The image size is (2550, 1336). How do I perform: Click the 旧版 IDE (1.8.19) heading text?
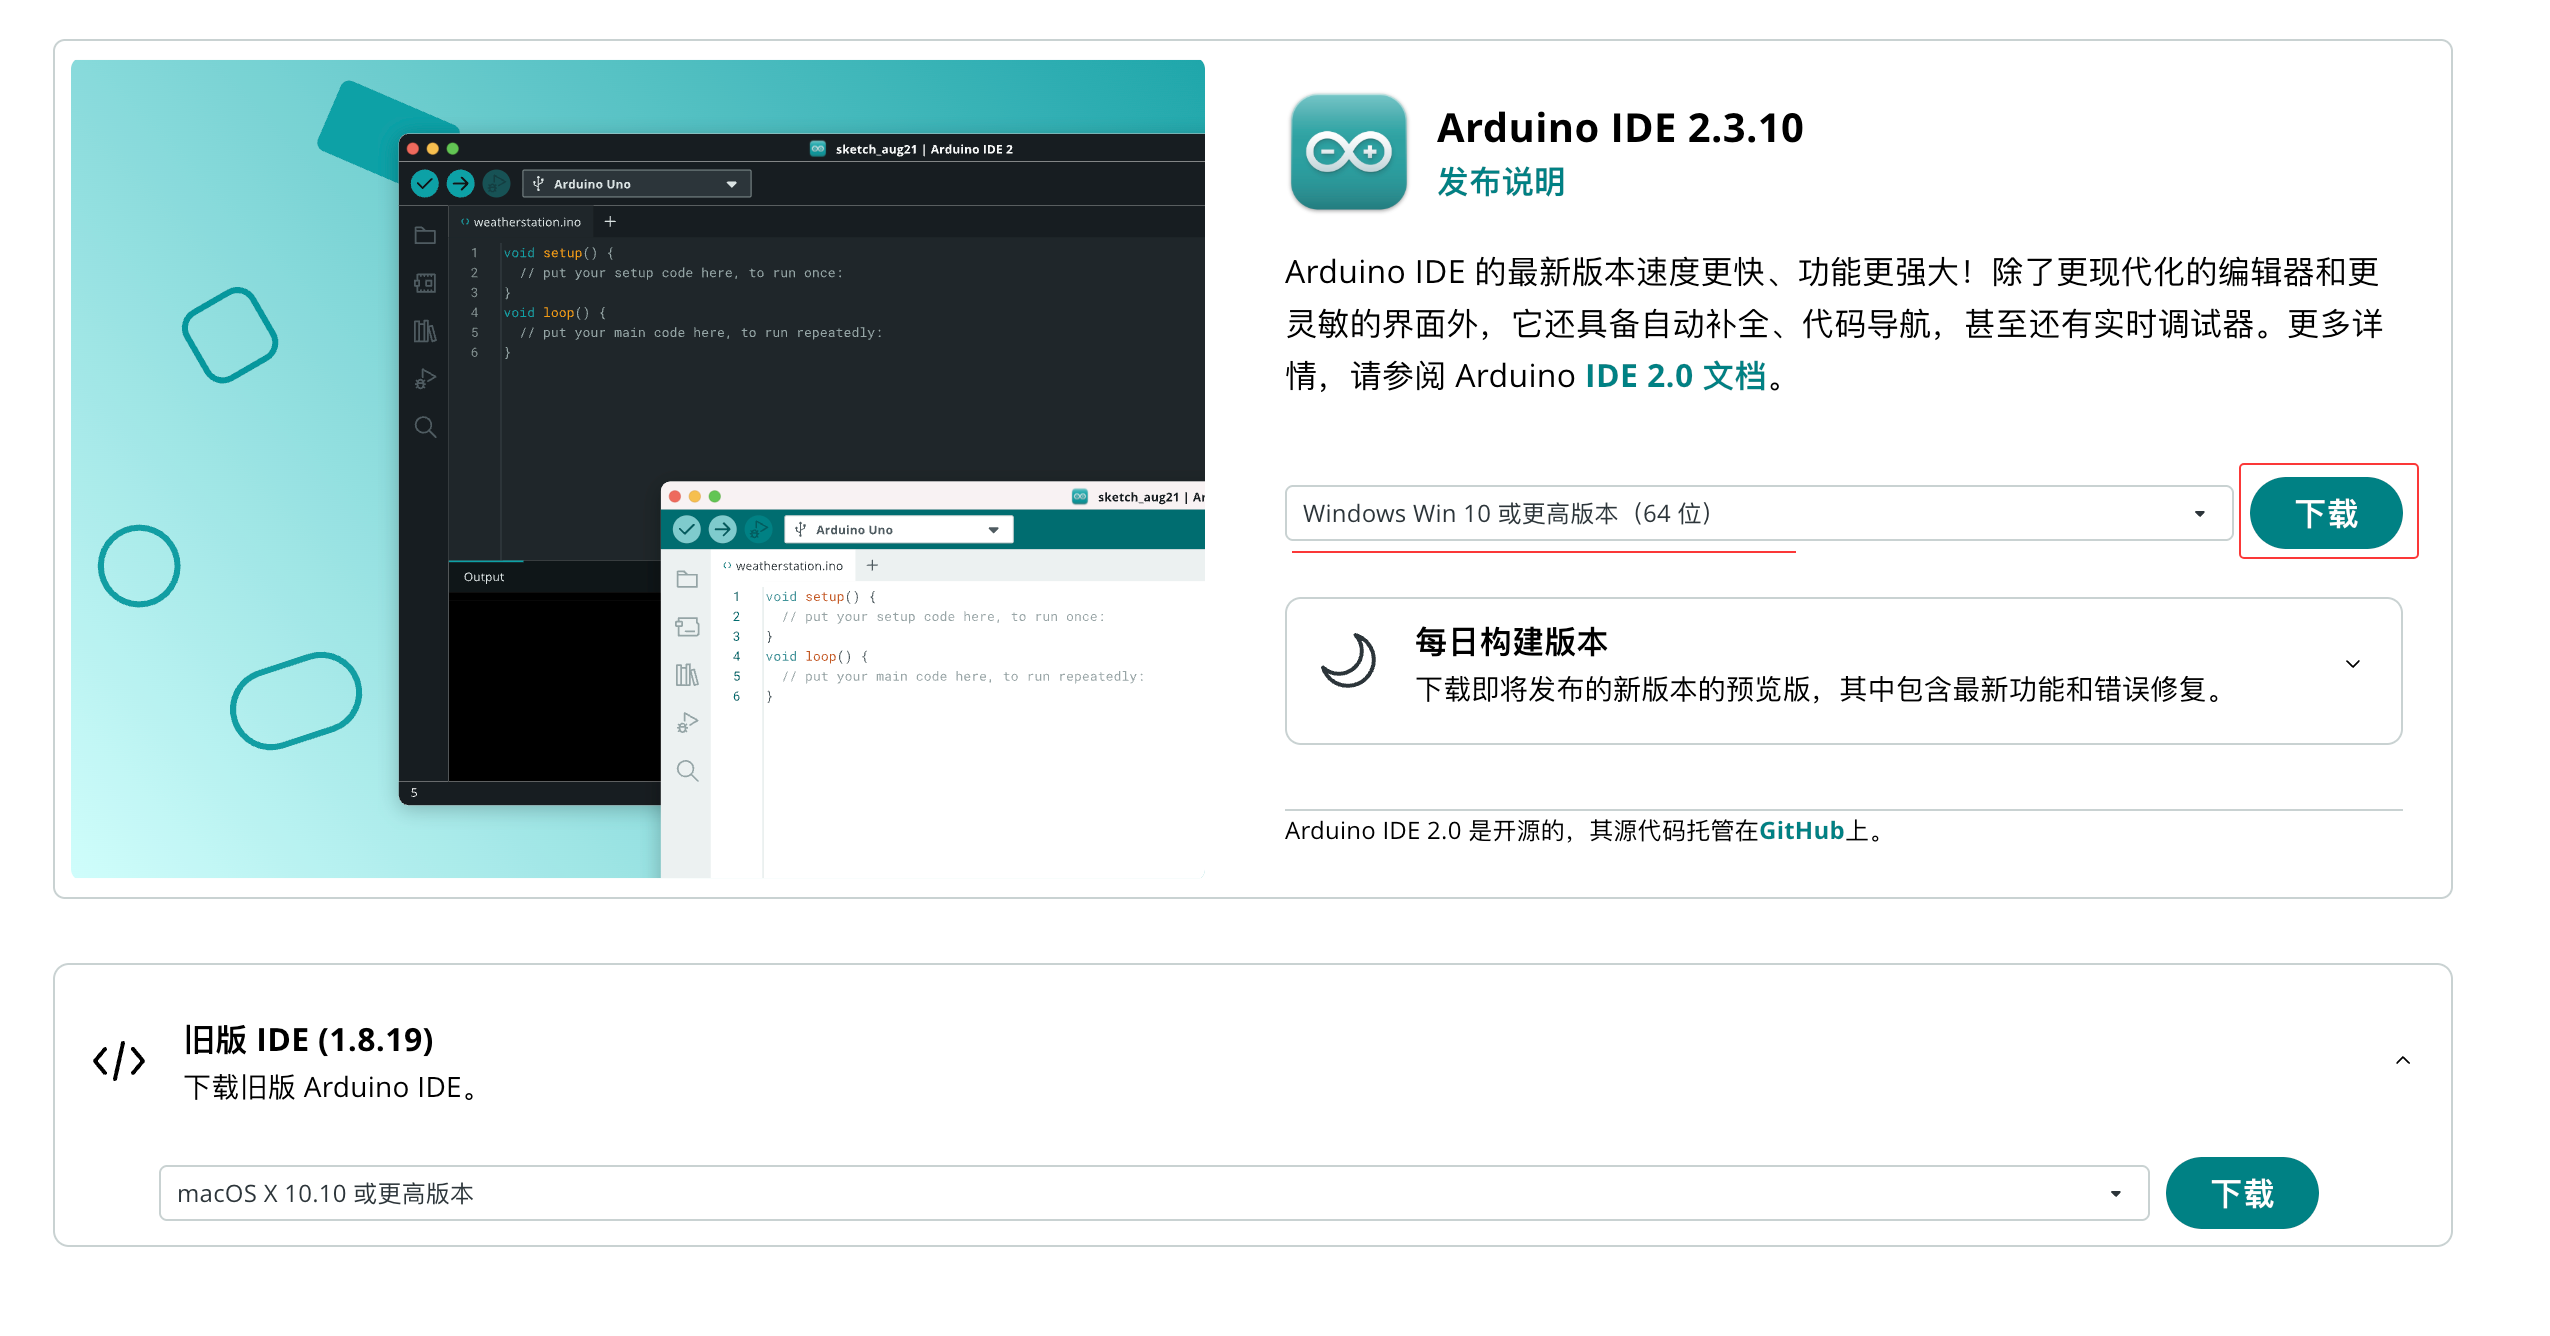click(308, 1040)
